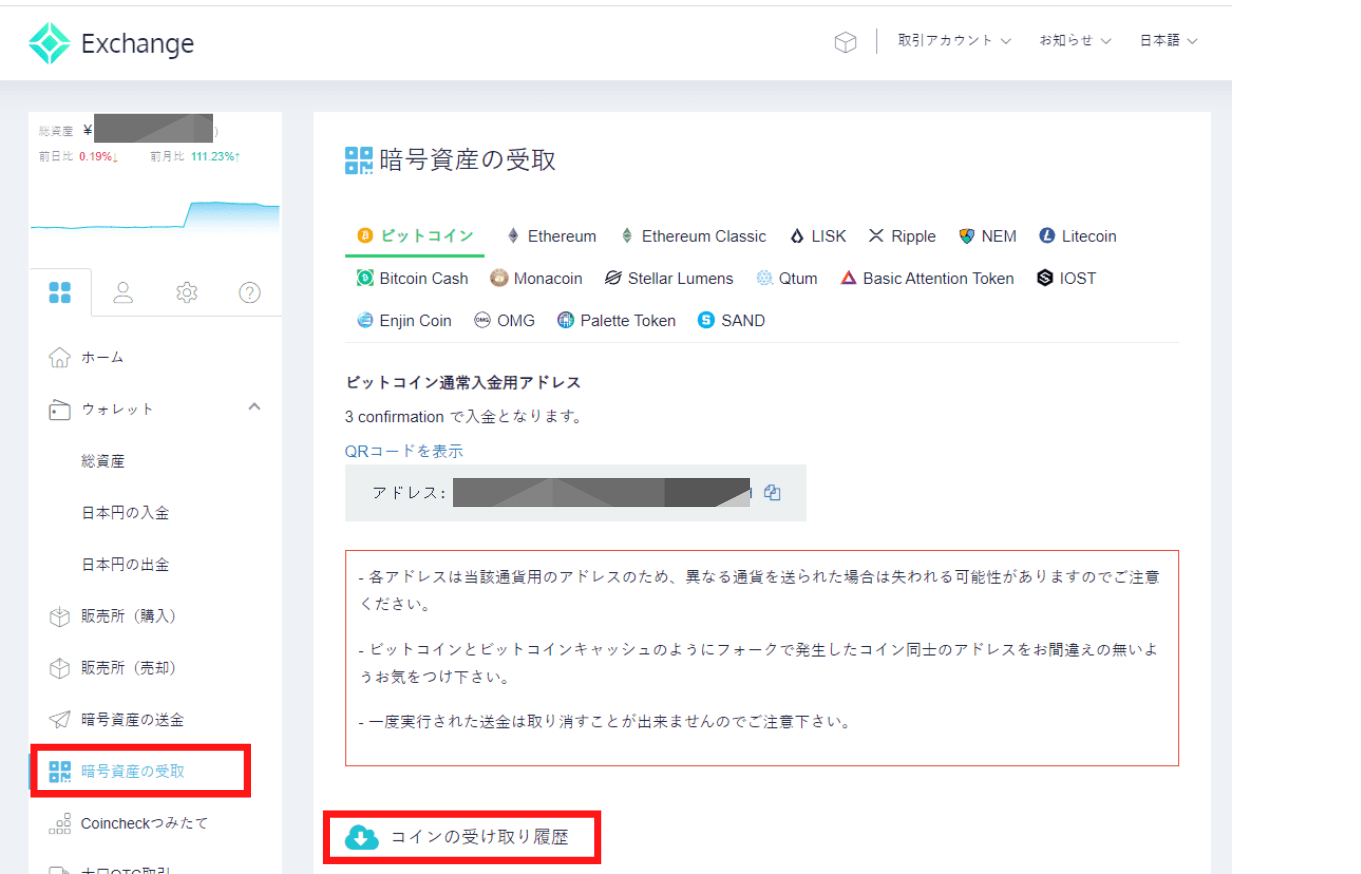Click the 前月比 111.23% value
Viewport: 1361px width, 874px height.
214,156
